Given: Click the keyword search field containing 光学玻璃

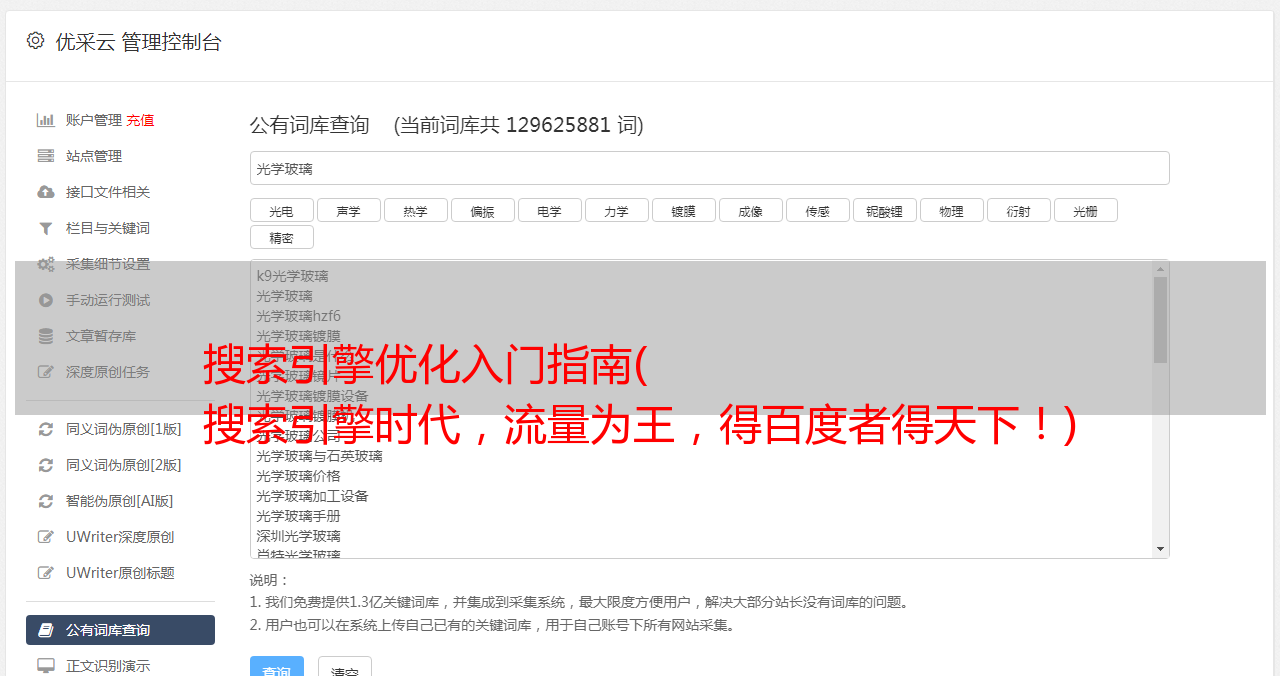Looking at the screenshot, I should (x=709, y=168).
